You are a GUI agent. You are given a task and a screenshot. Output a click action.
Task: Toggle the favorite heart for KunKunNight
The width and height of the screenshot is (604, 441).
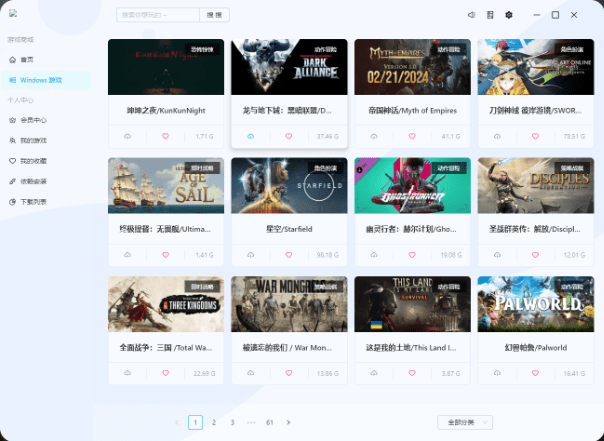click(166, 136)
